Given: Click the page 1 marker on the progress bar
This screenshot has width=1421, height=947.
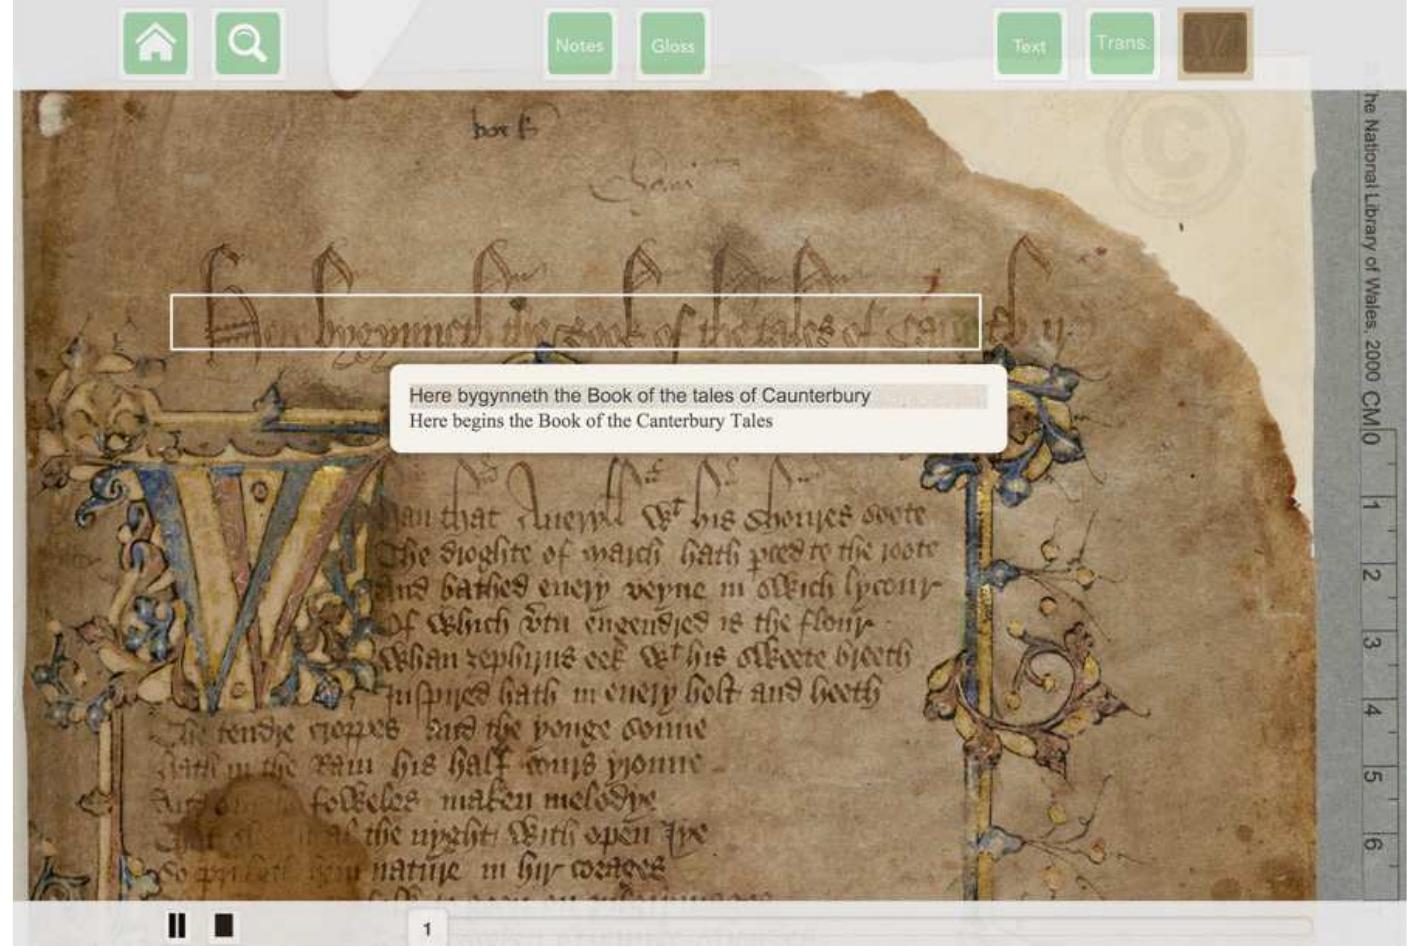Looking at the screenshot, I should click(x=427, y=929).
